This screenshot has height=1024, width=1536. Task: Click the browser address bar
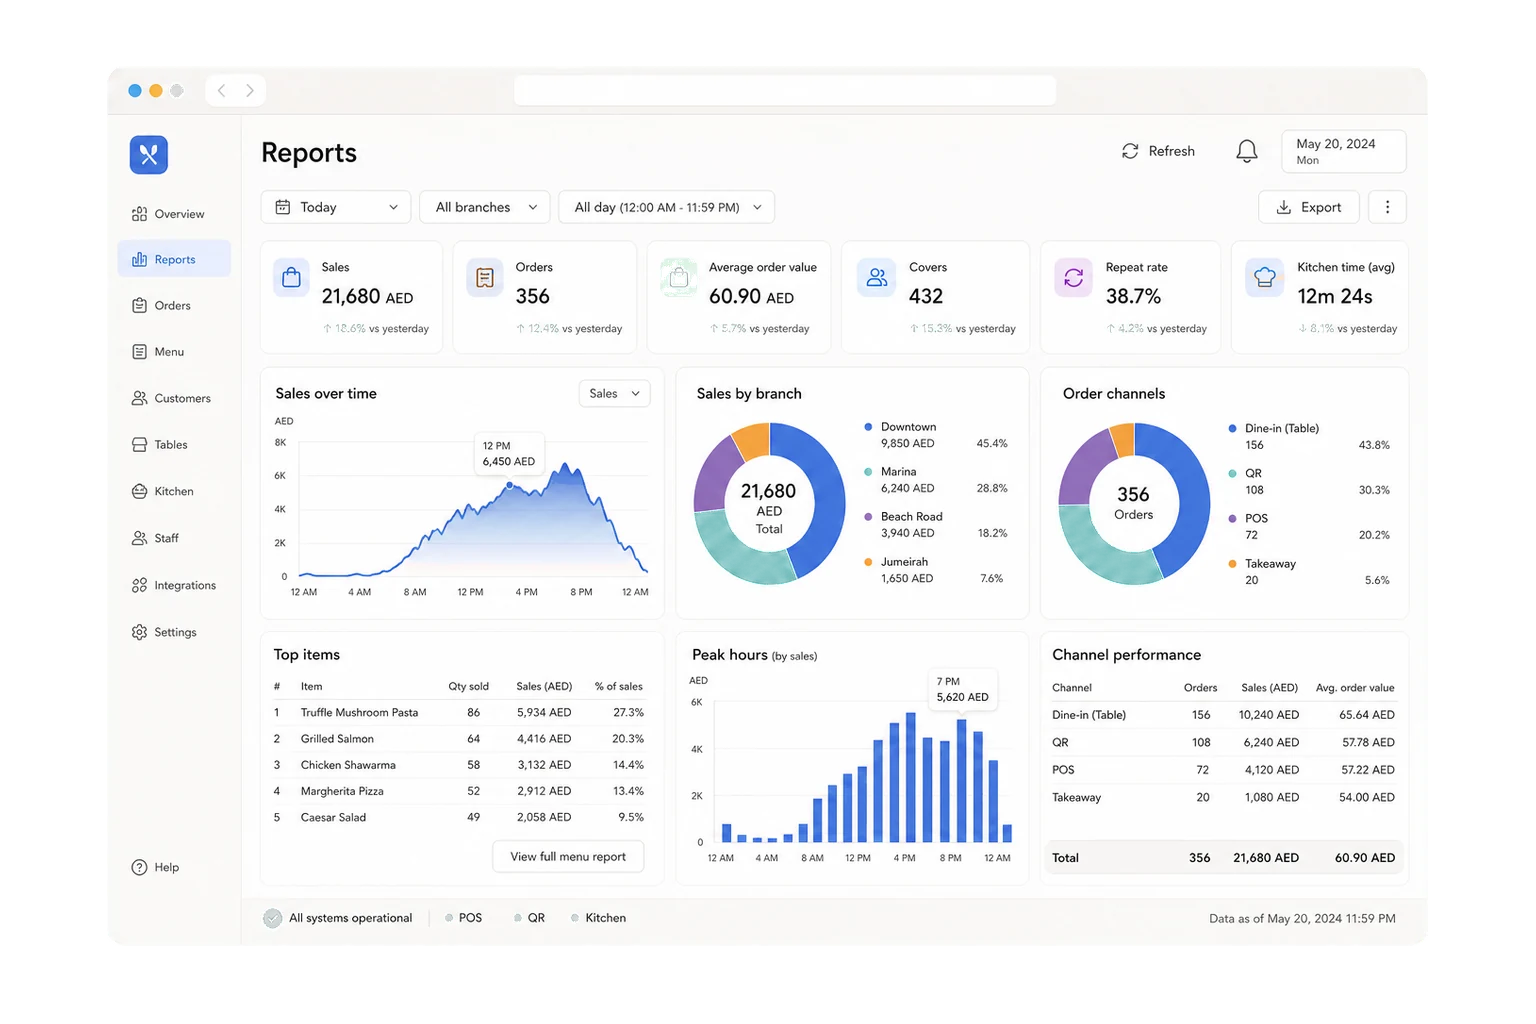785,90
